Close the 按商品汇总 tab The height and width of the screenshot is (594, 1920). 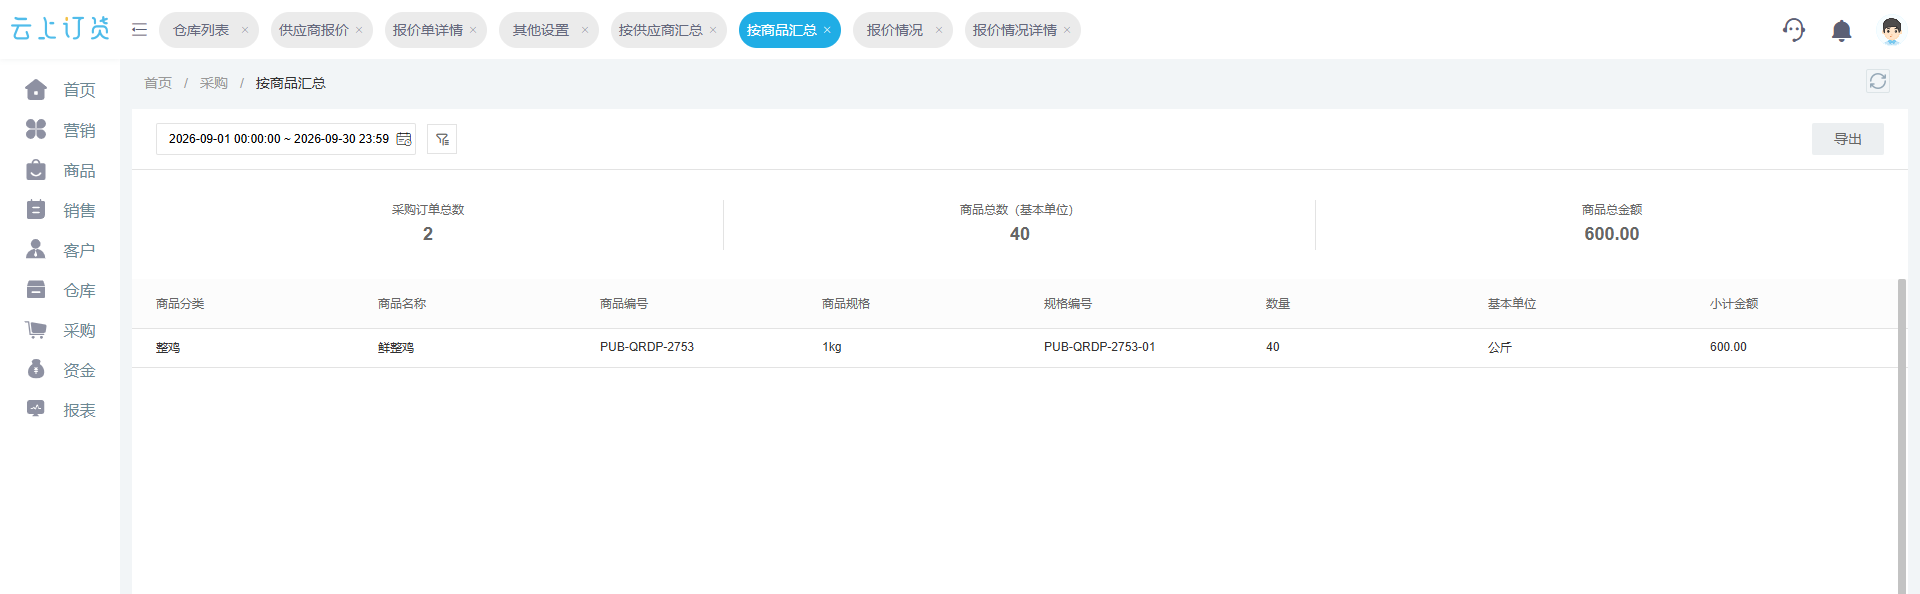tap(827, 30)
